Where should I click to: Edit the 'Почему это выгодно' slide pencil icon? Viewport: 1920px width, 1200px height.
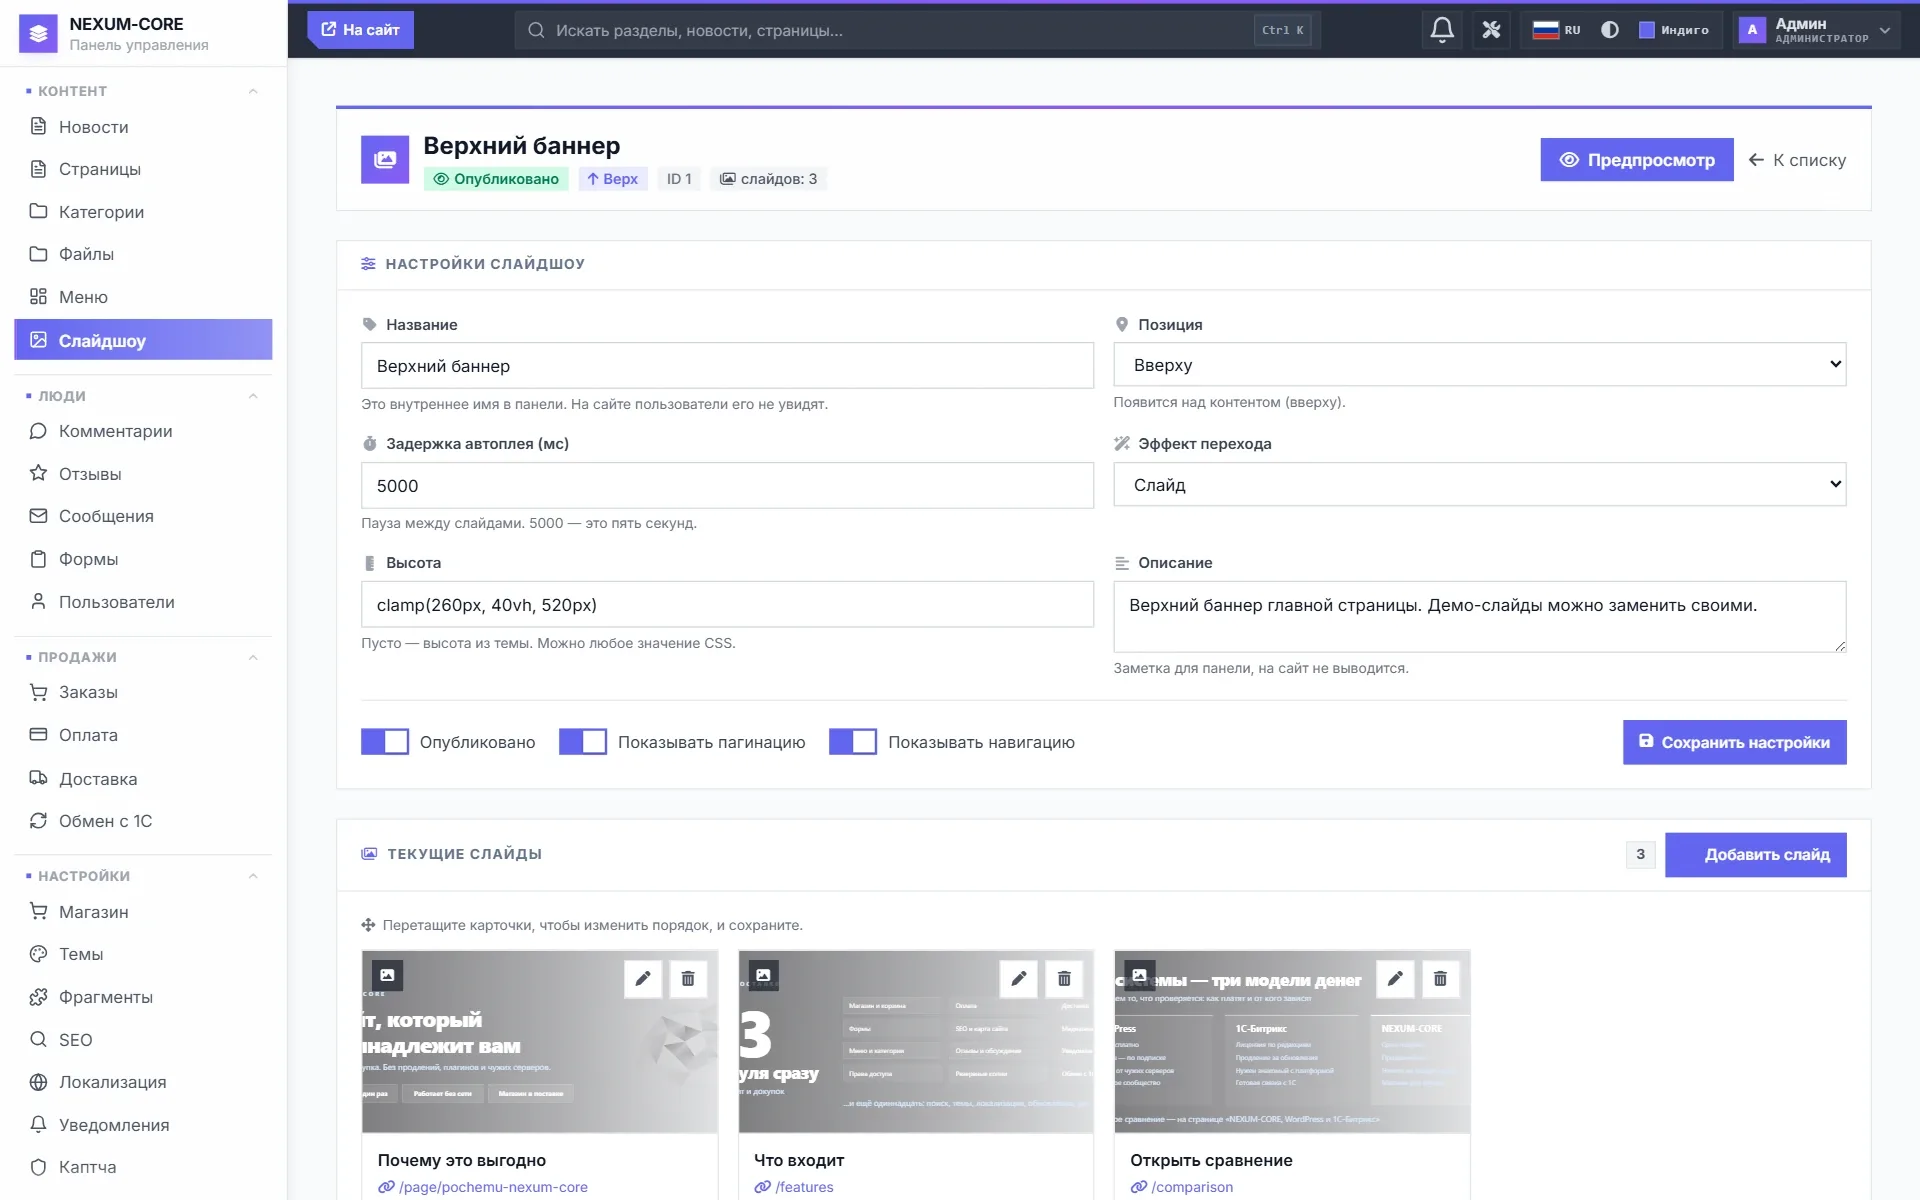click(643, 978)
